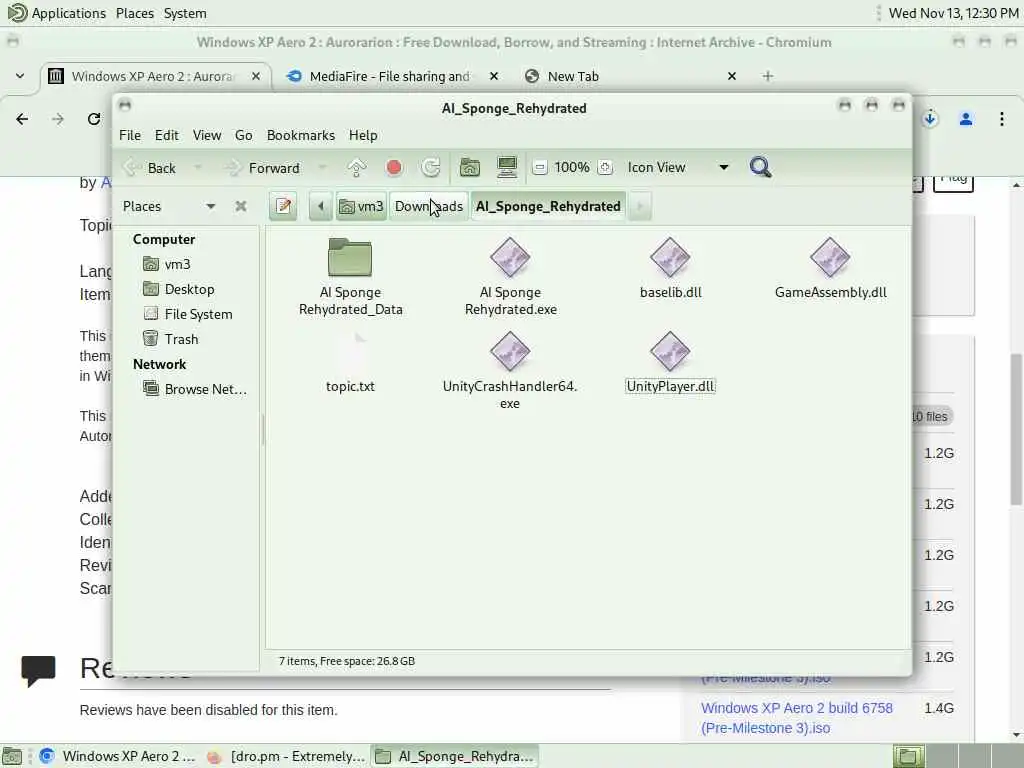1024x768 pixels.
Task: Click Chromium page vertical scrollbar
Action: (x=1016, y=428)
